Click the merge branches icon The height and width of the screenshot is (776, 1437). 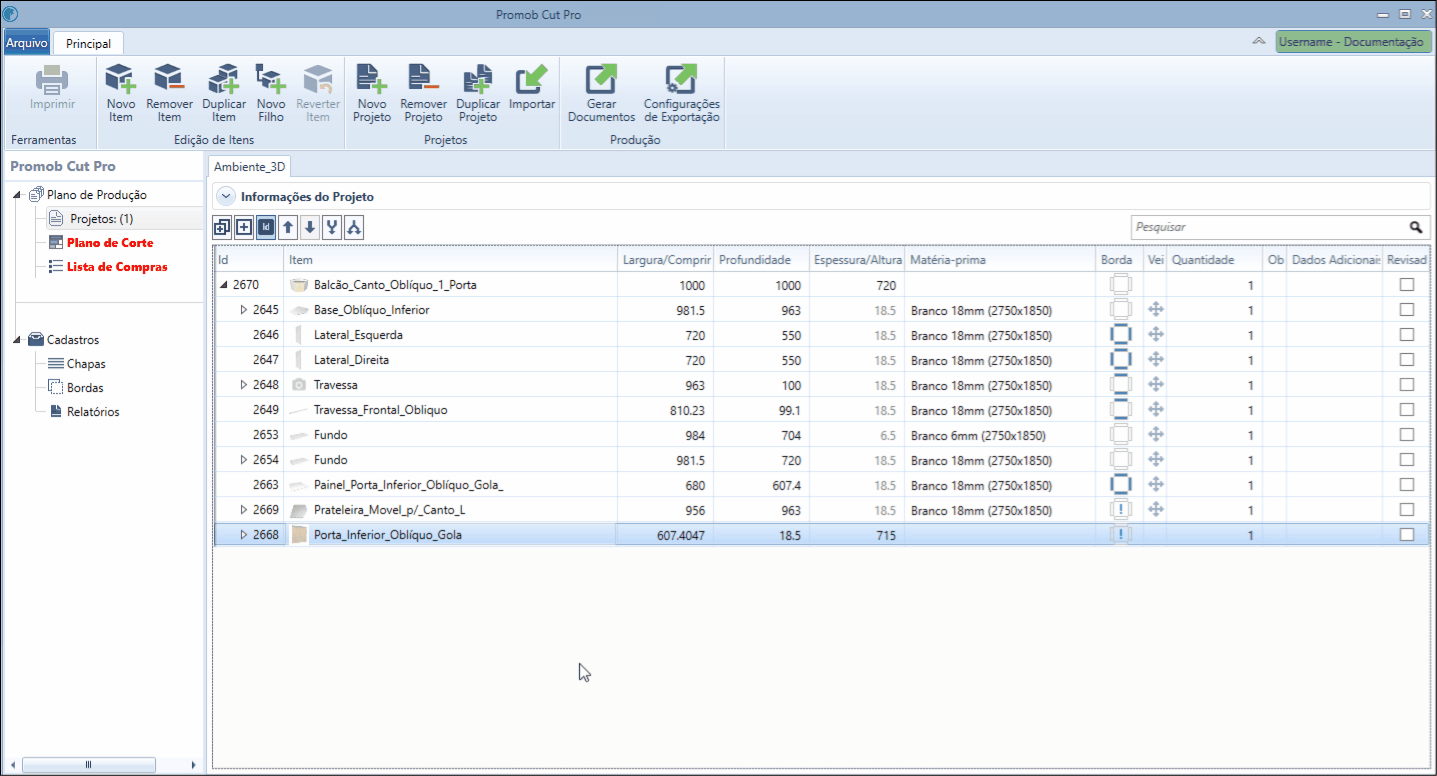tap(332, 227)
